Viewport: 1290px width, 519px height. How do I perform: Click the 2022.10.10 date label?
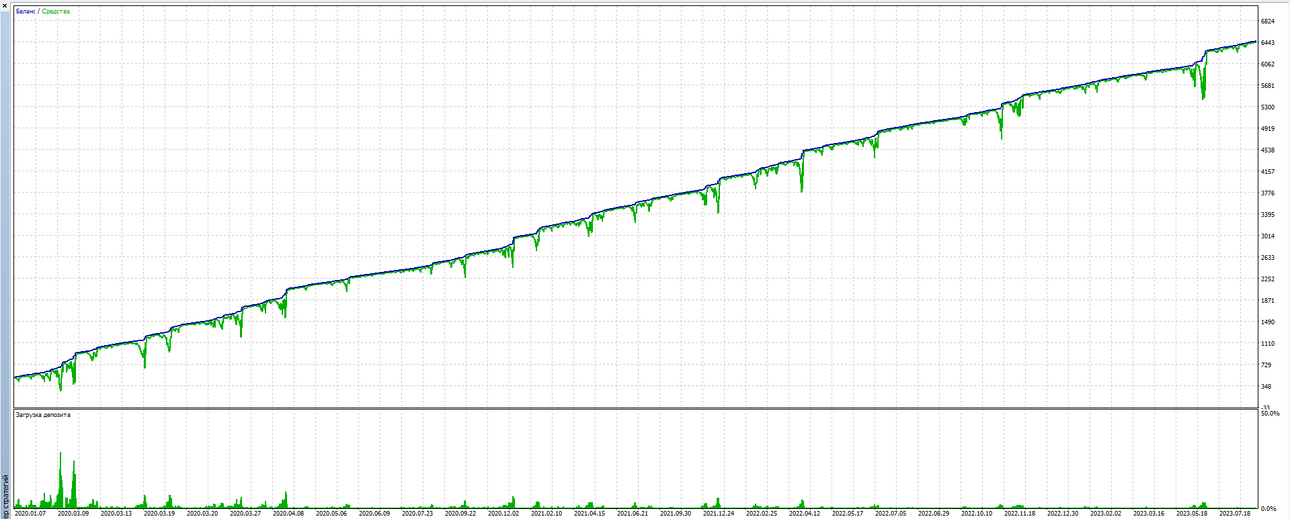pyautogui.click(x=977, y=513)
